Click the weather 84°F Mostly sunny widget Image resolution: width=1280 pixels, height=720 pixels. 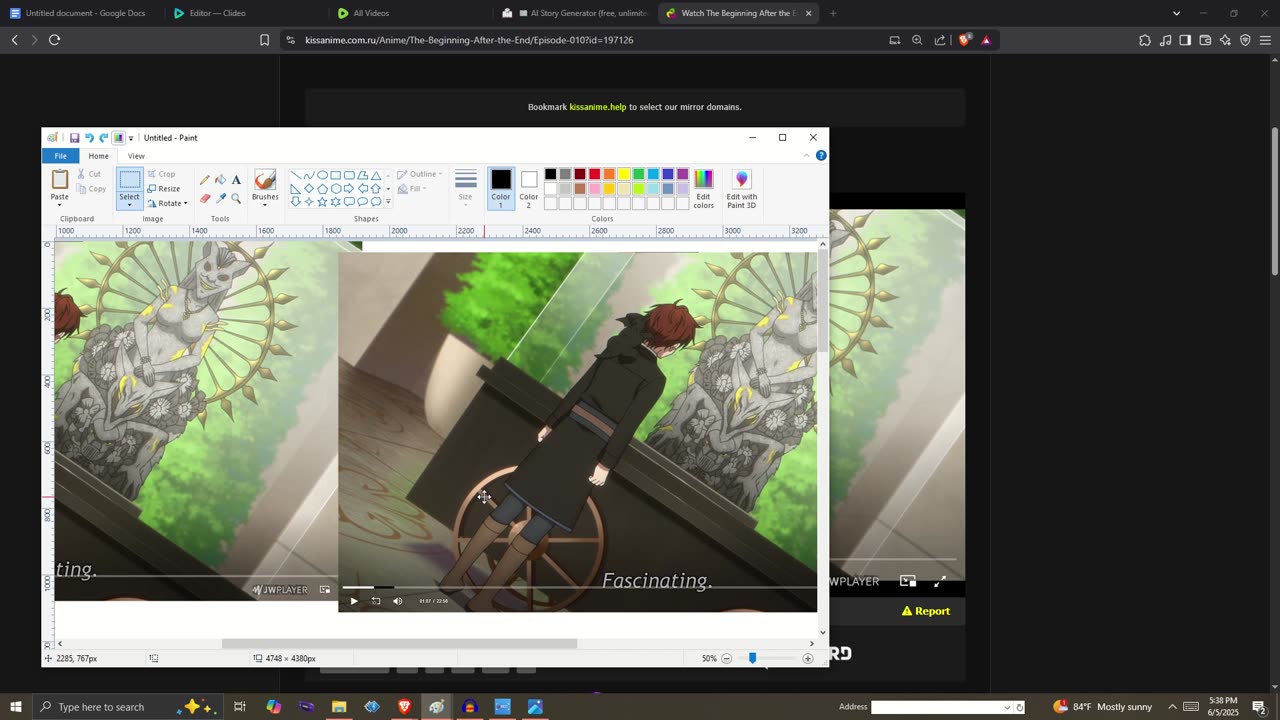click(x=1102, y=707)
